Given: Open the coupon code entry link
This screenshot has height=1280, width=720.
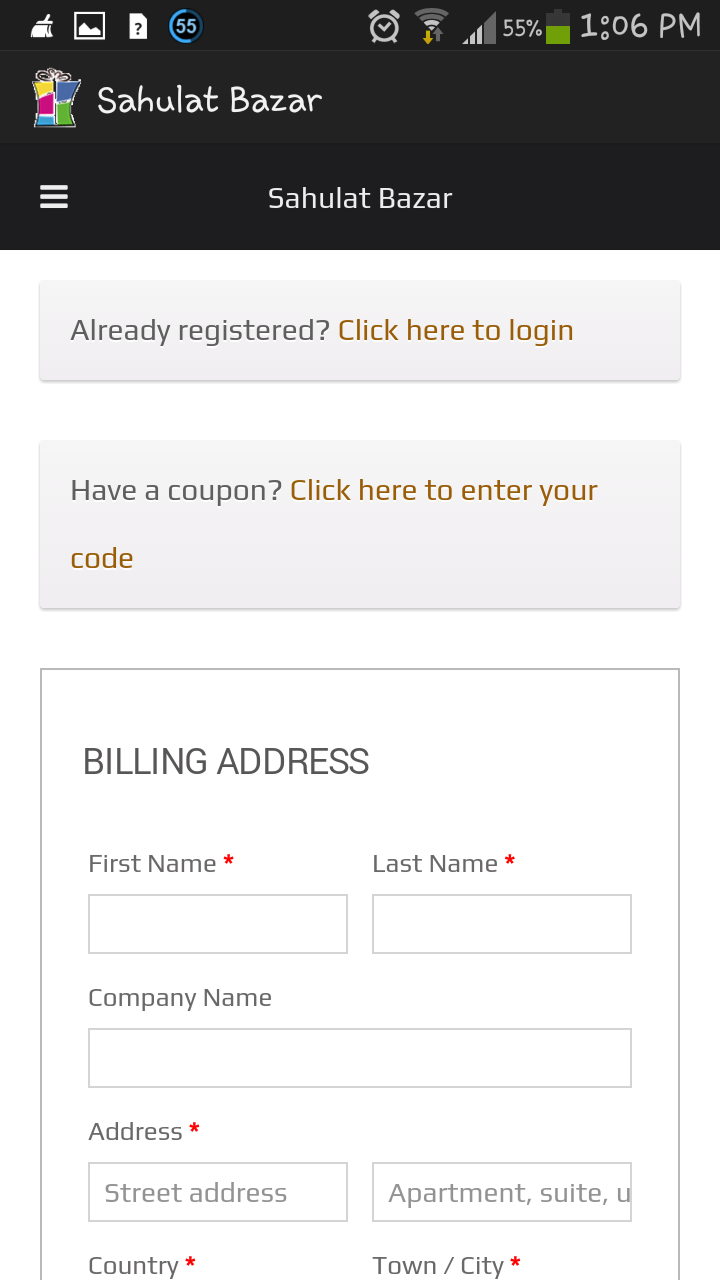Looking at the screenshot, I should [x=443, y=490].
